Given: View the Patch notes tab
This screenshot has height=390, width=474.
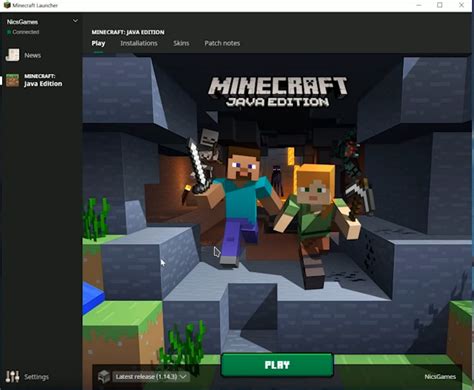Looking at the screenshot, I should tap(222, 43).
